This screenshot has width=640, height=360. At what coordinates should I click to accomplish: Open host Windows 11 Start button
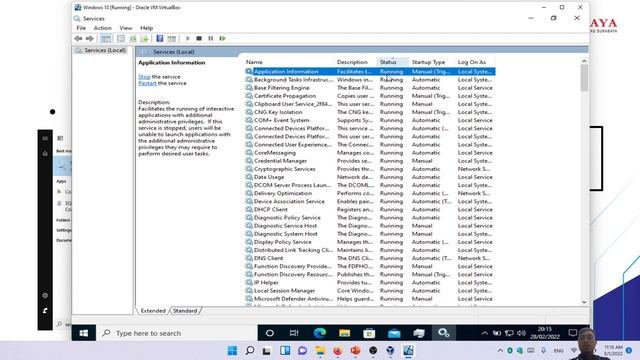coord(232,351)
